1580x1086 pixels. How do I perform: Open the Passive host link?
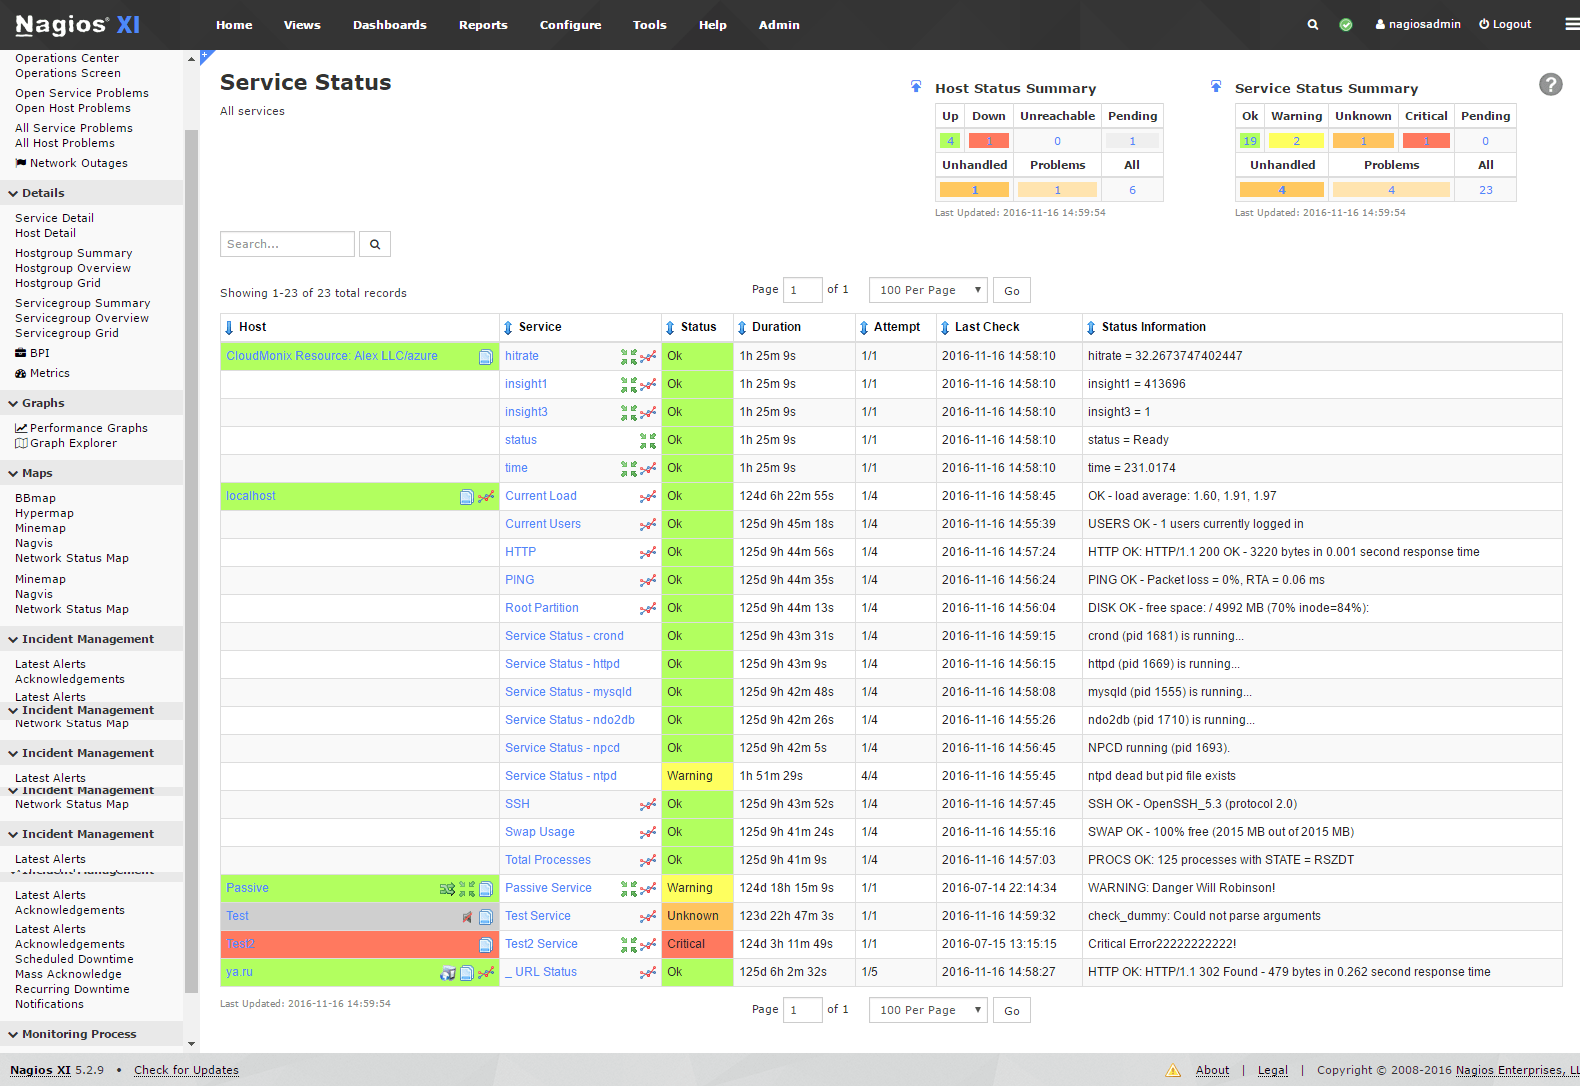(x=247, y=888)
